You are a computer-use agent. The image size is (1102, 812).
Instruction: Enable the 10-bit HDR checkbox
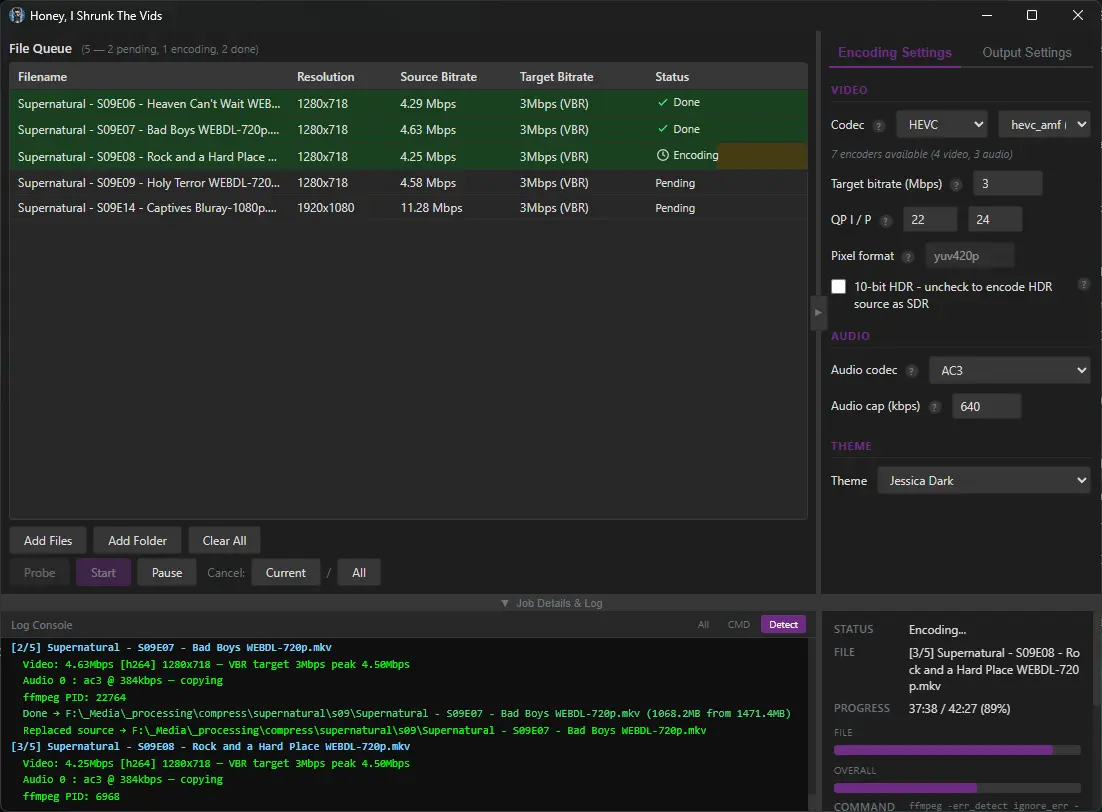click(x=839, y=287)
